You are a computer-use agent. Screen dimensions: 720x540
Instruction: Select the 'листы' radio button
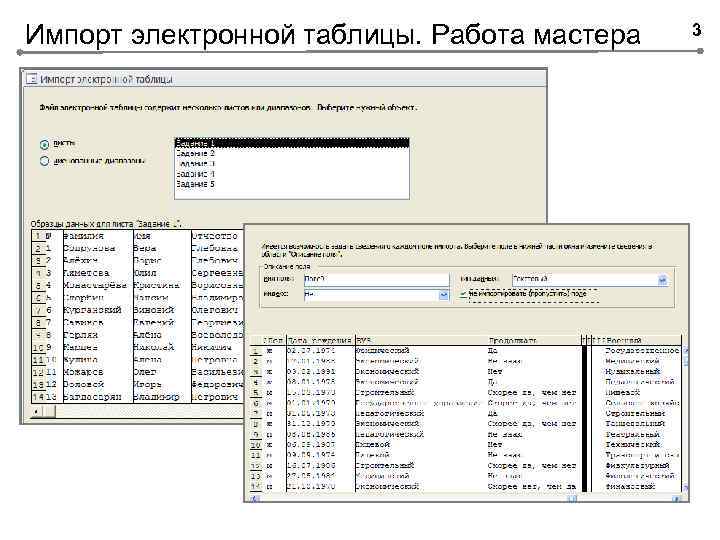click(x=44, y=144)
